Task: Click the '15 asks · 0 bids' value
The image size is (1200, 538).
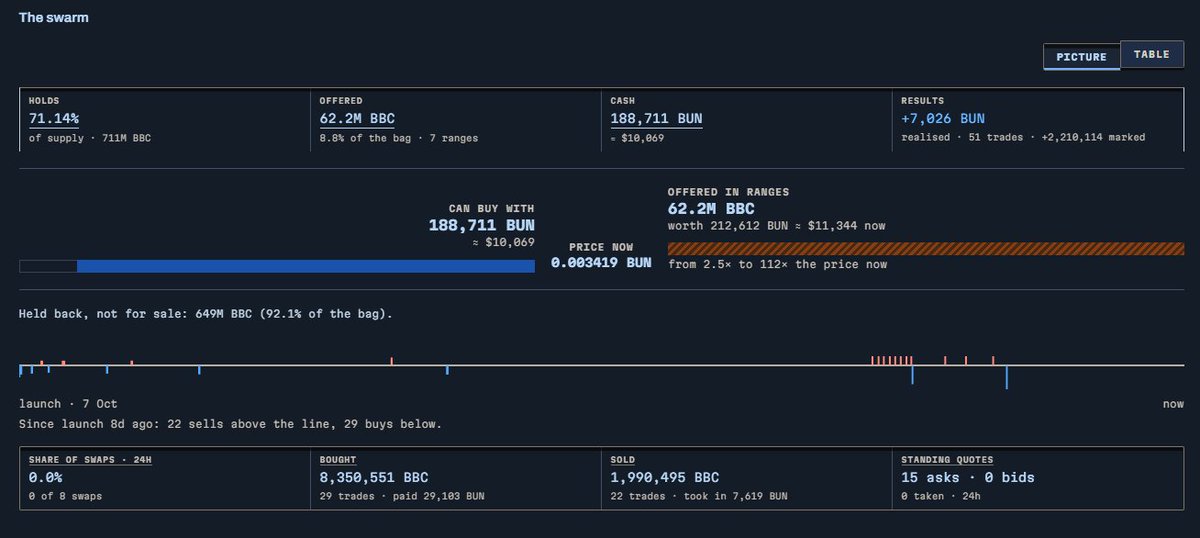Action: click(968, 478)
